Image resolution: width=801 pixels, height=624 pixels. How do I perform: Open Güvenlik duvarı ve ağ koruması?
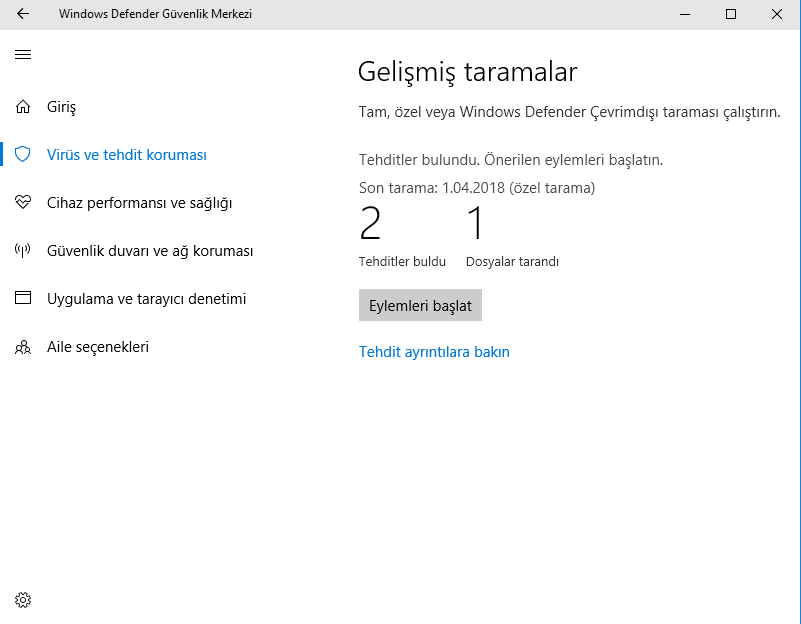click(x=150, y=251)
